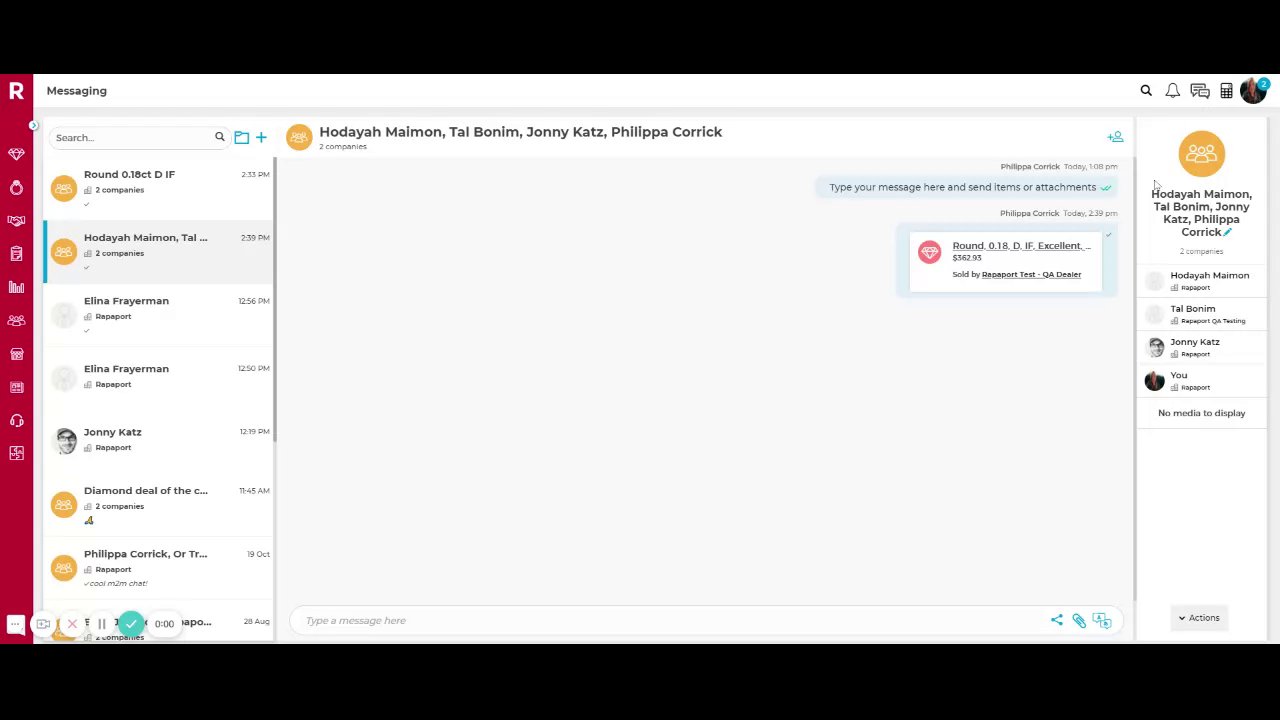Expand the left sidebar with arrow toggle

coord(33,125)
